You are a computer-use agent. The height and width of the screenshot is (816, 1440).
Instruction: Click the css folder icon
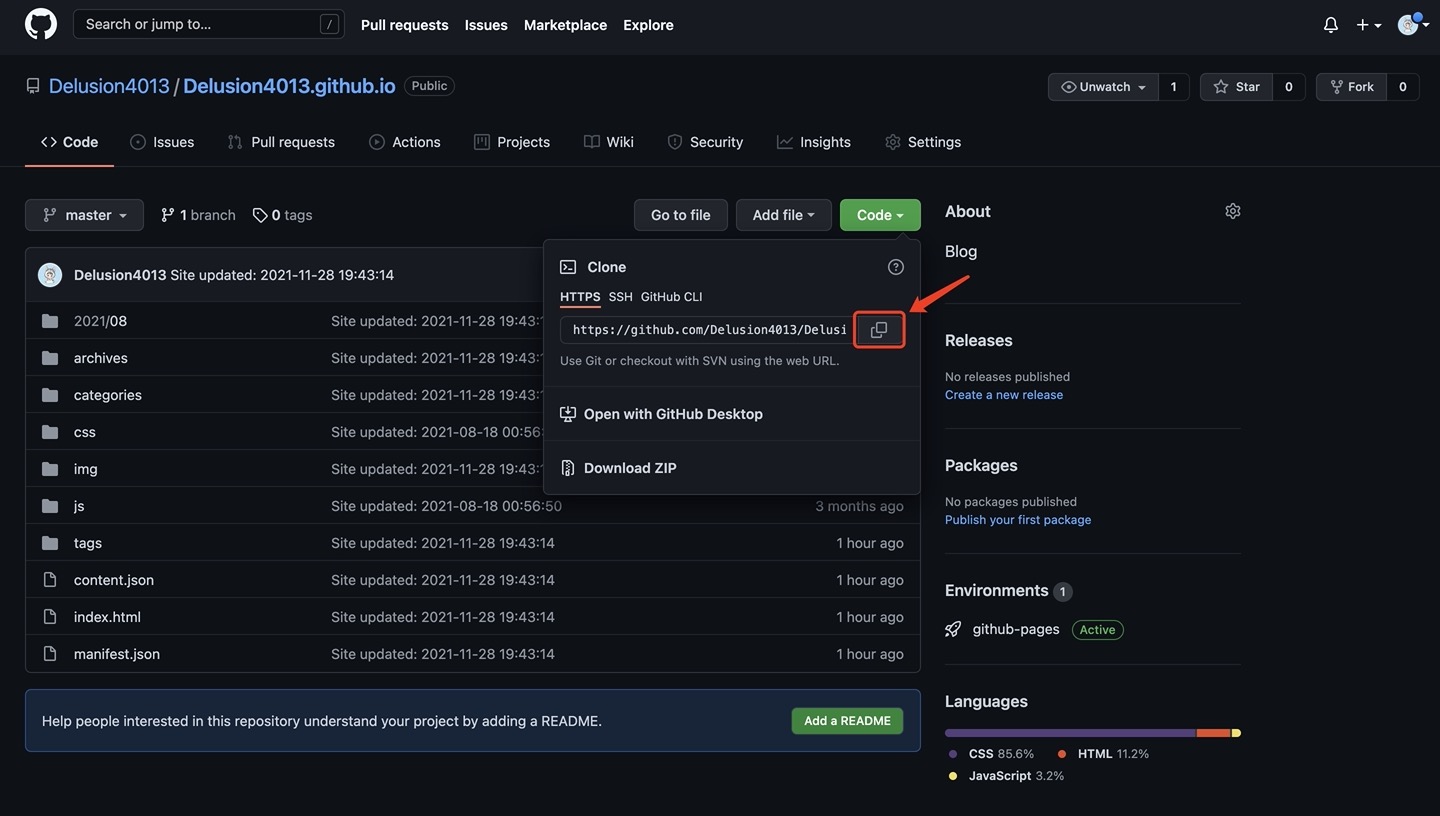pos(50,432)
